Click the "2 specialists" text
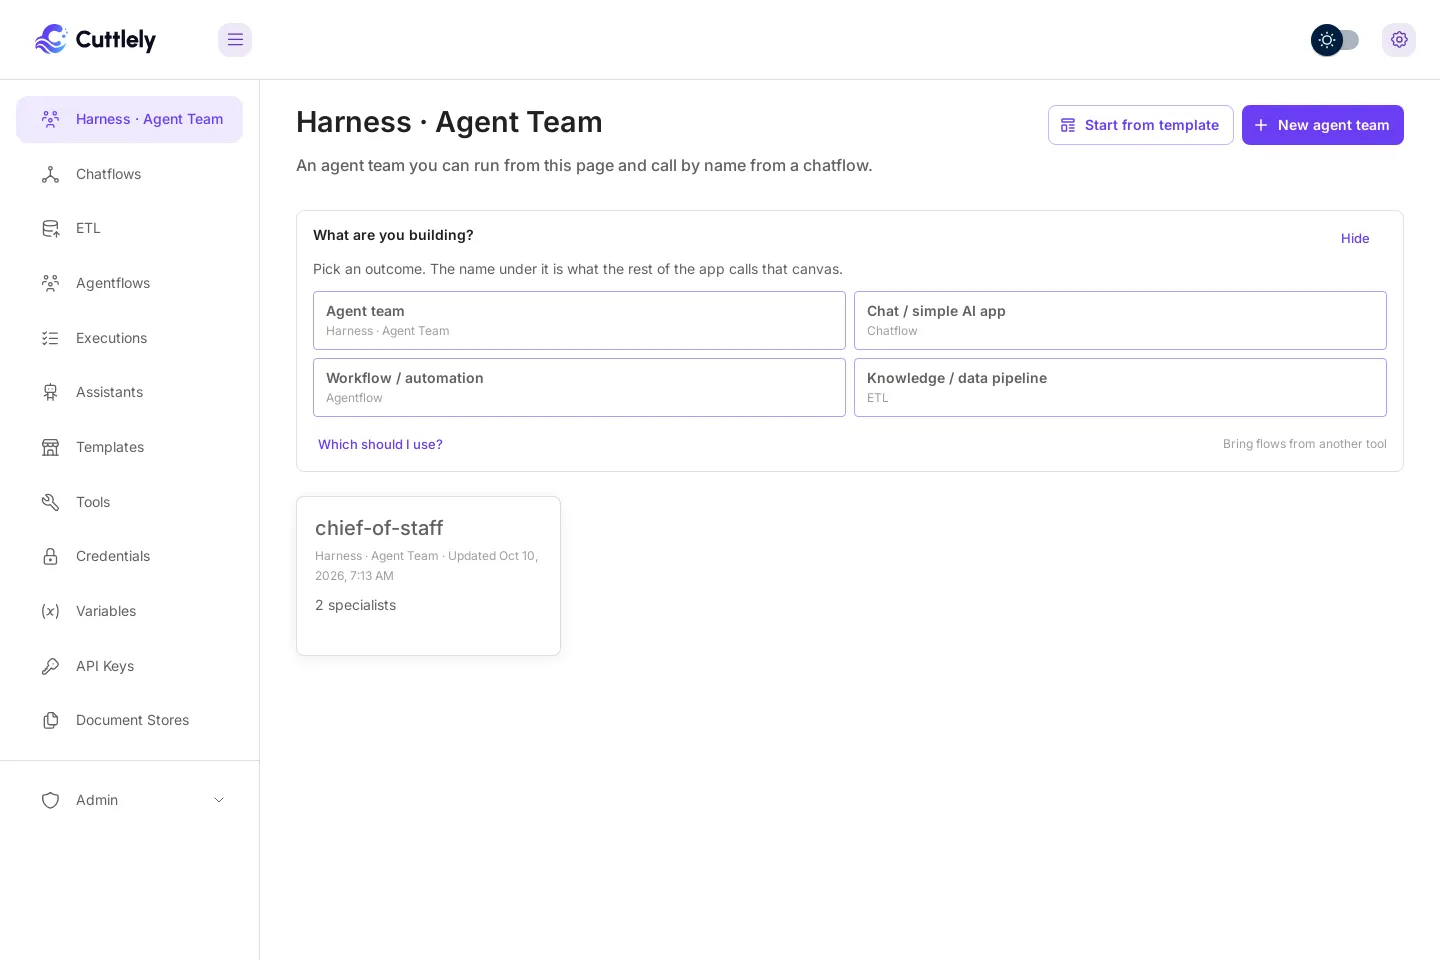 pyautogui.click(x=355, y=605)
